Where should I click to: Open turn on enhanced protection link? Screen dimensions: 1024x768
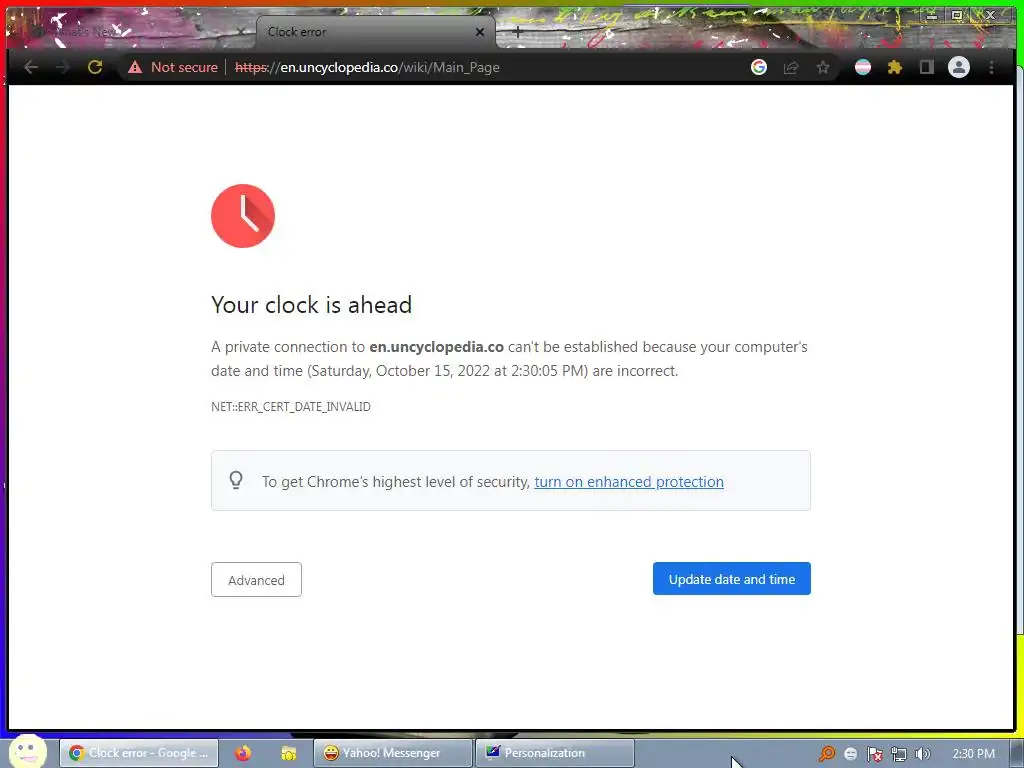click(629, 482)
